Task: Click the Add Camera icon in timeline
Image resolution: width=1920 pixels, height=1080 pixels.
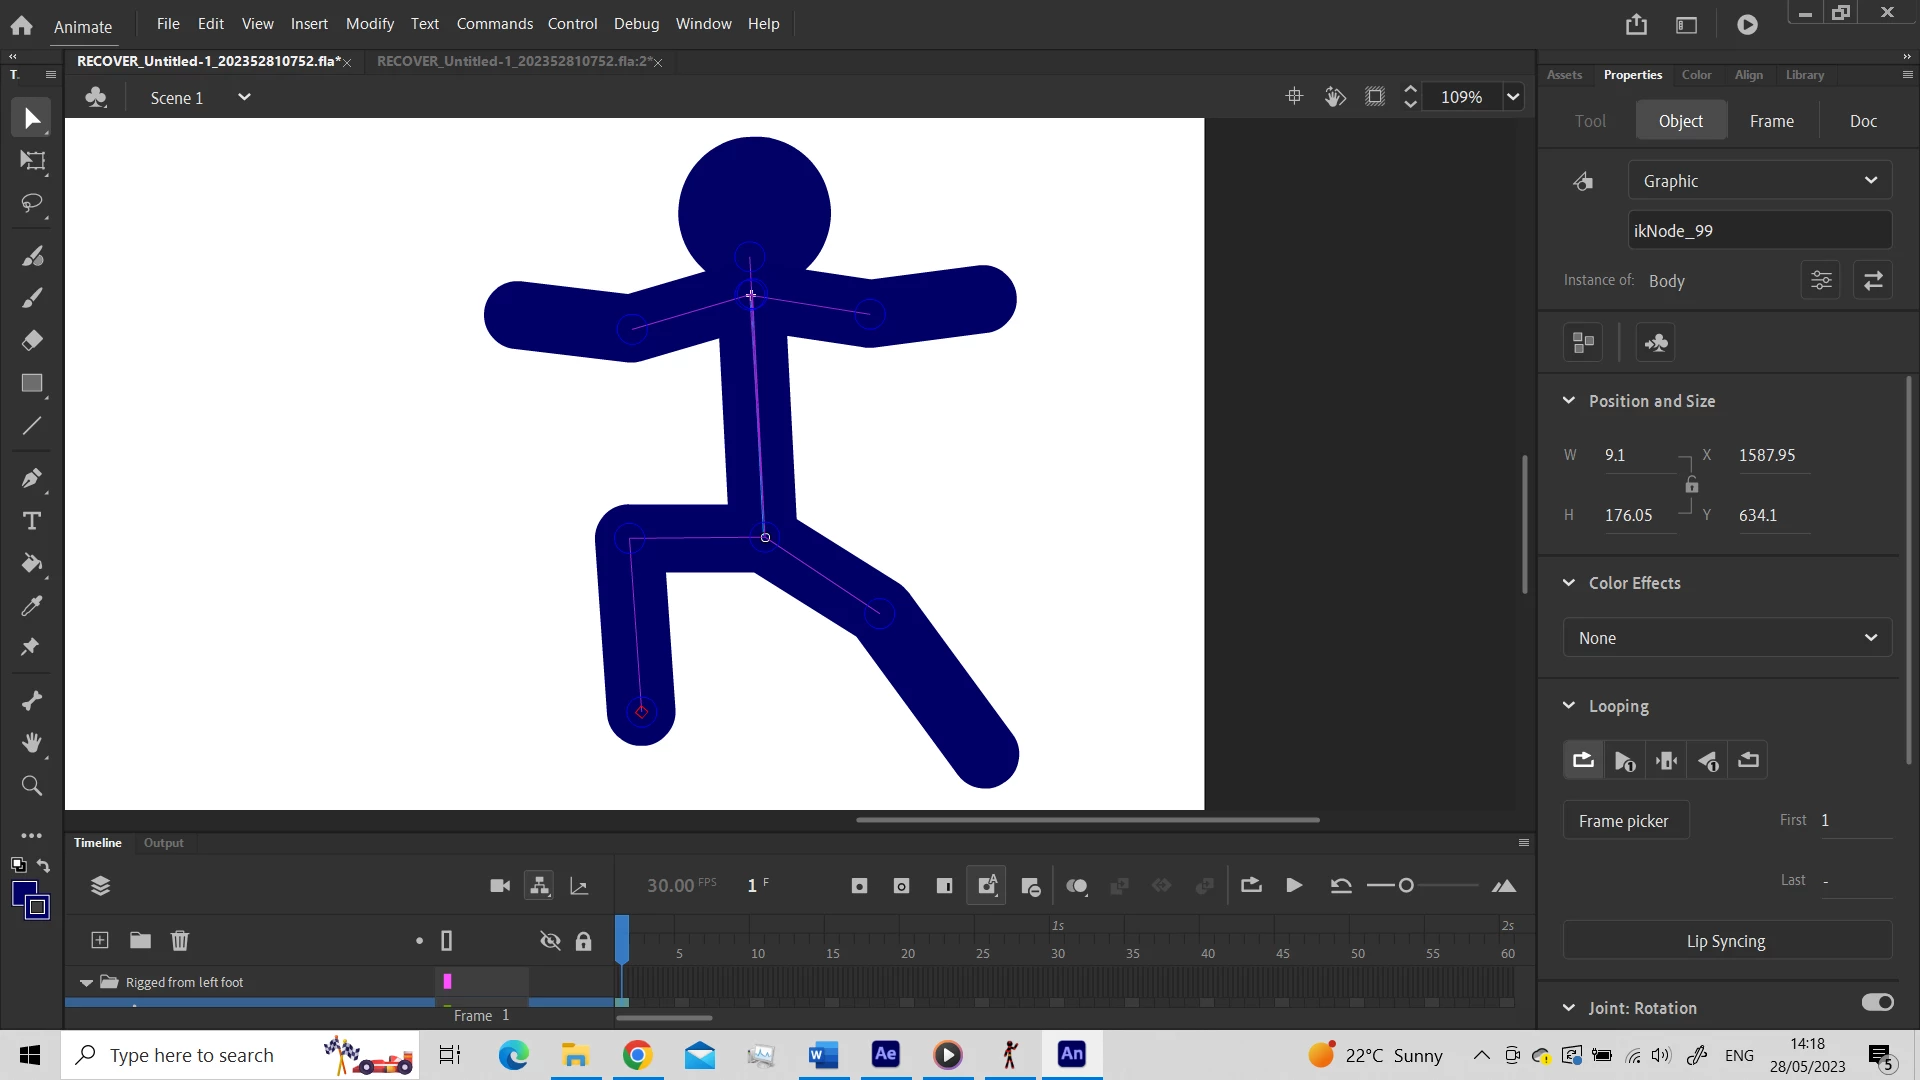Action: (x=500, y=886)
